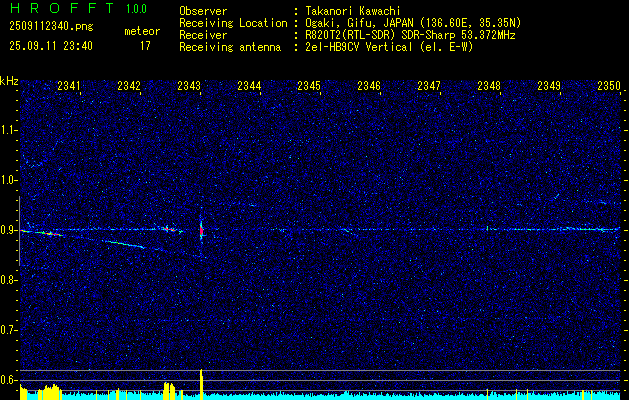Click receiver info R820T2(RTL-SDR) SDR-Sharp 53.372MHz
Screen dimensions: 629x400
click(x=410, y=35)
